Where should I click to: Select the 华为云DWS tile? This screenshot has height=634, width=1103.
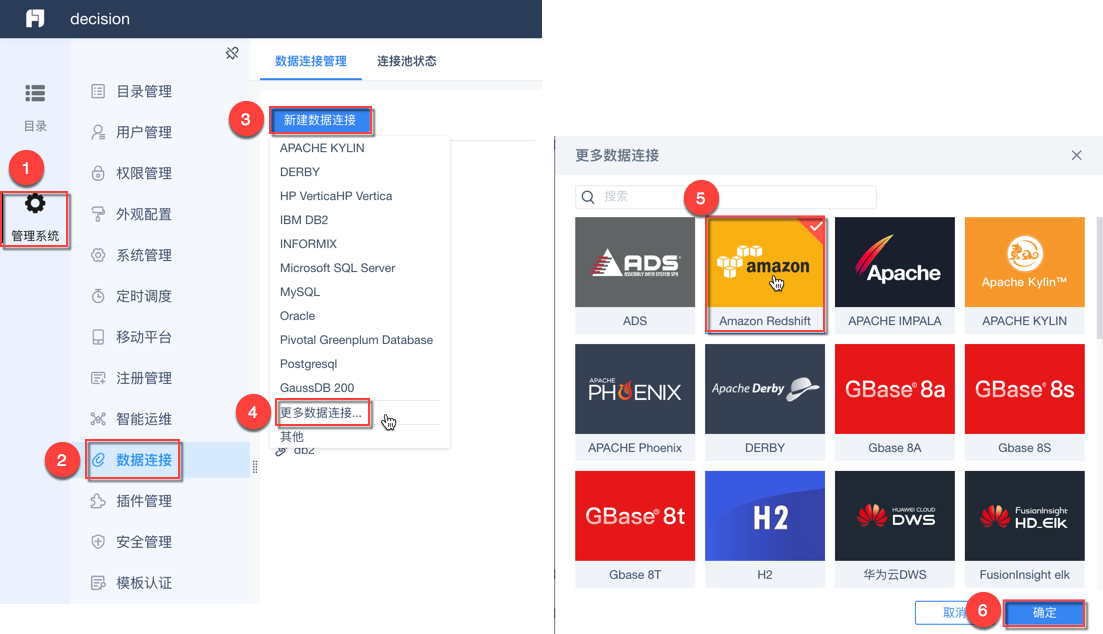(x=895, y=528)
